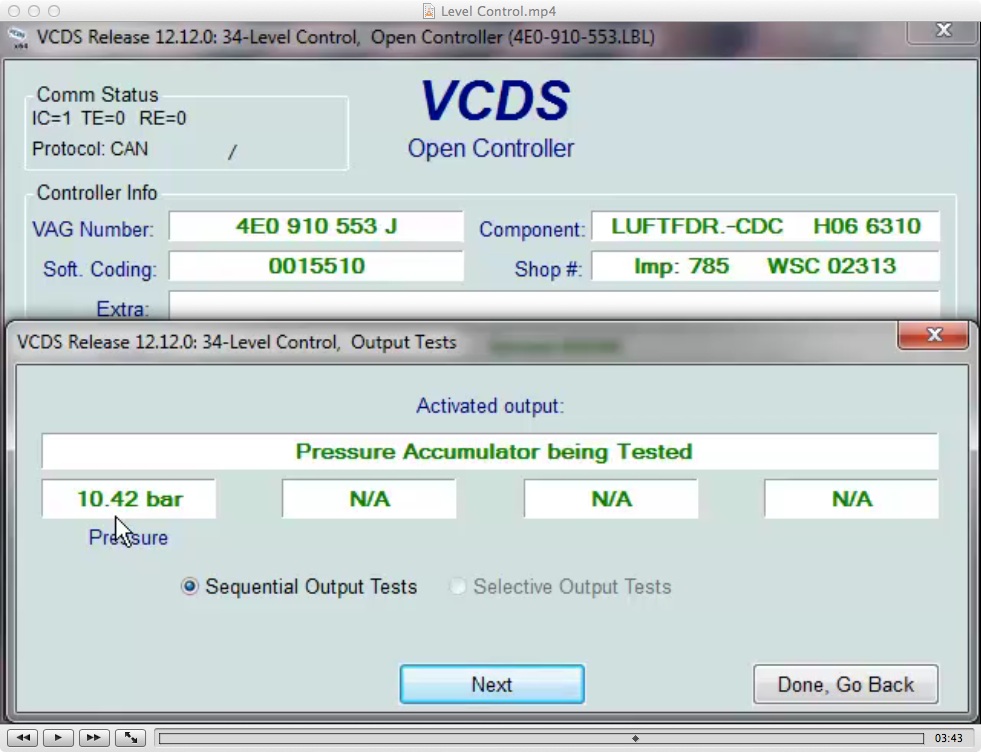Click the 10.42 bar pressure value
The height and width of the screenshot is (752, 981).
129,499
